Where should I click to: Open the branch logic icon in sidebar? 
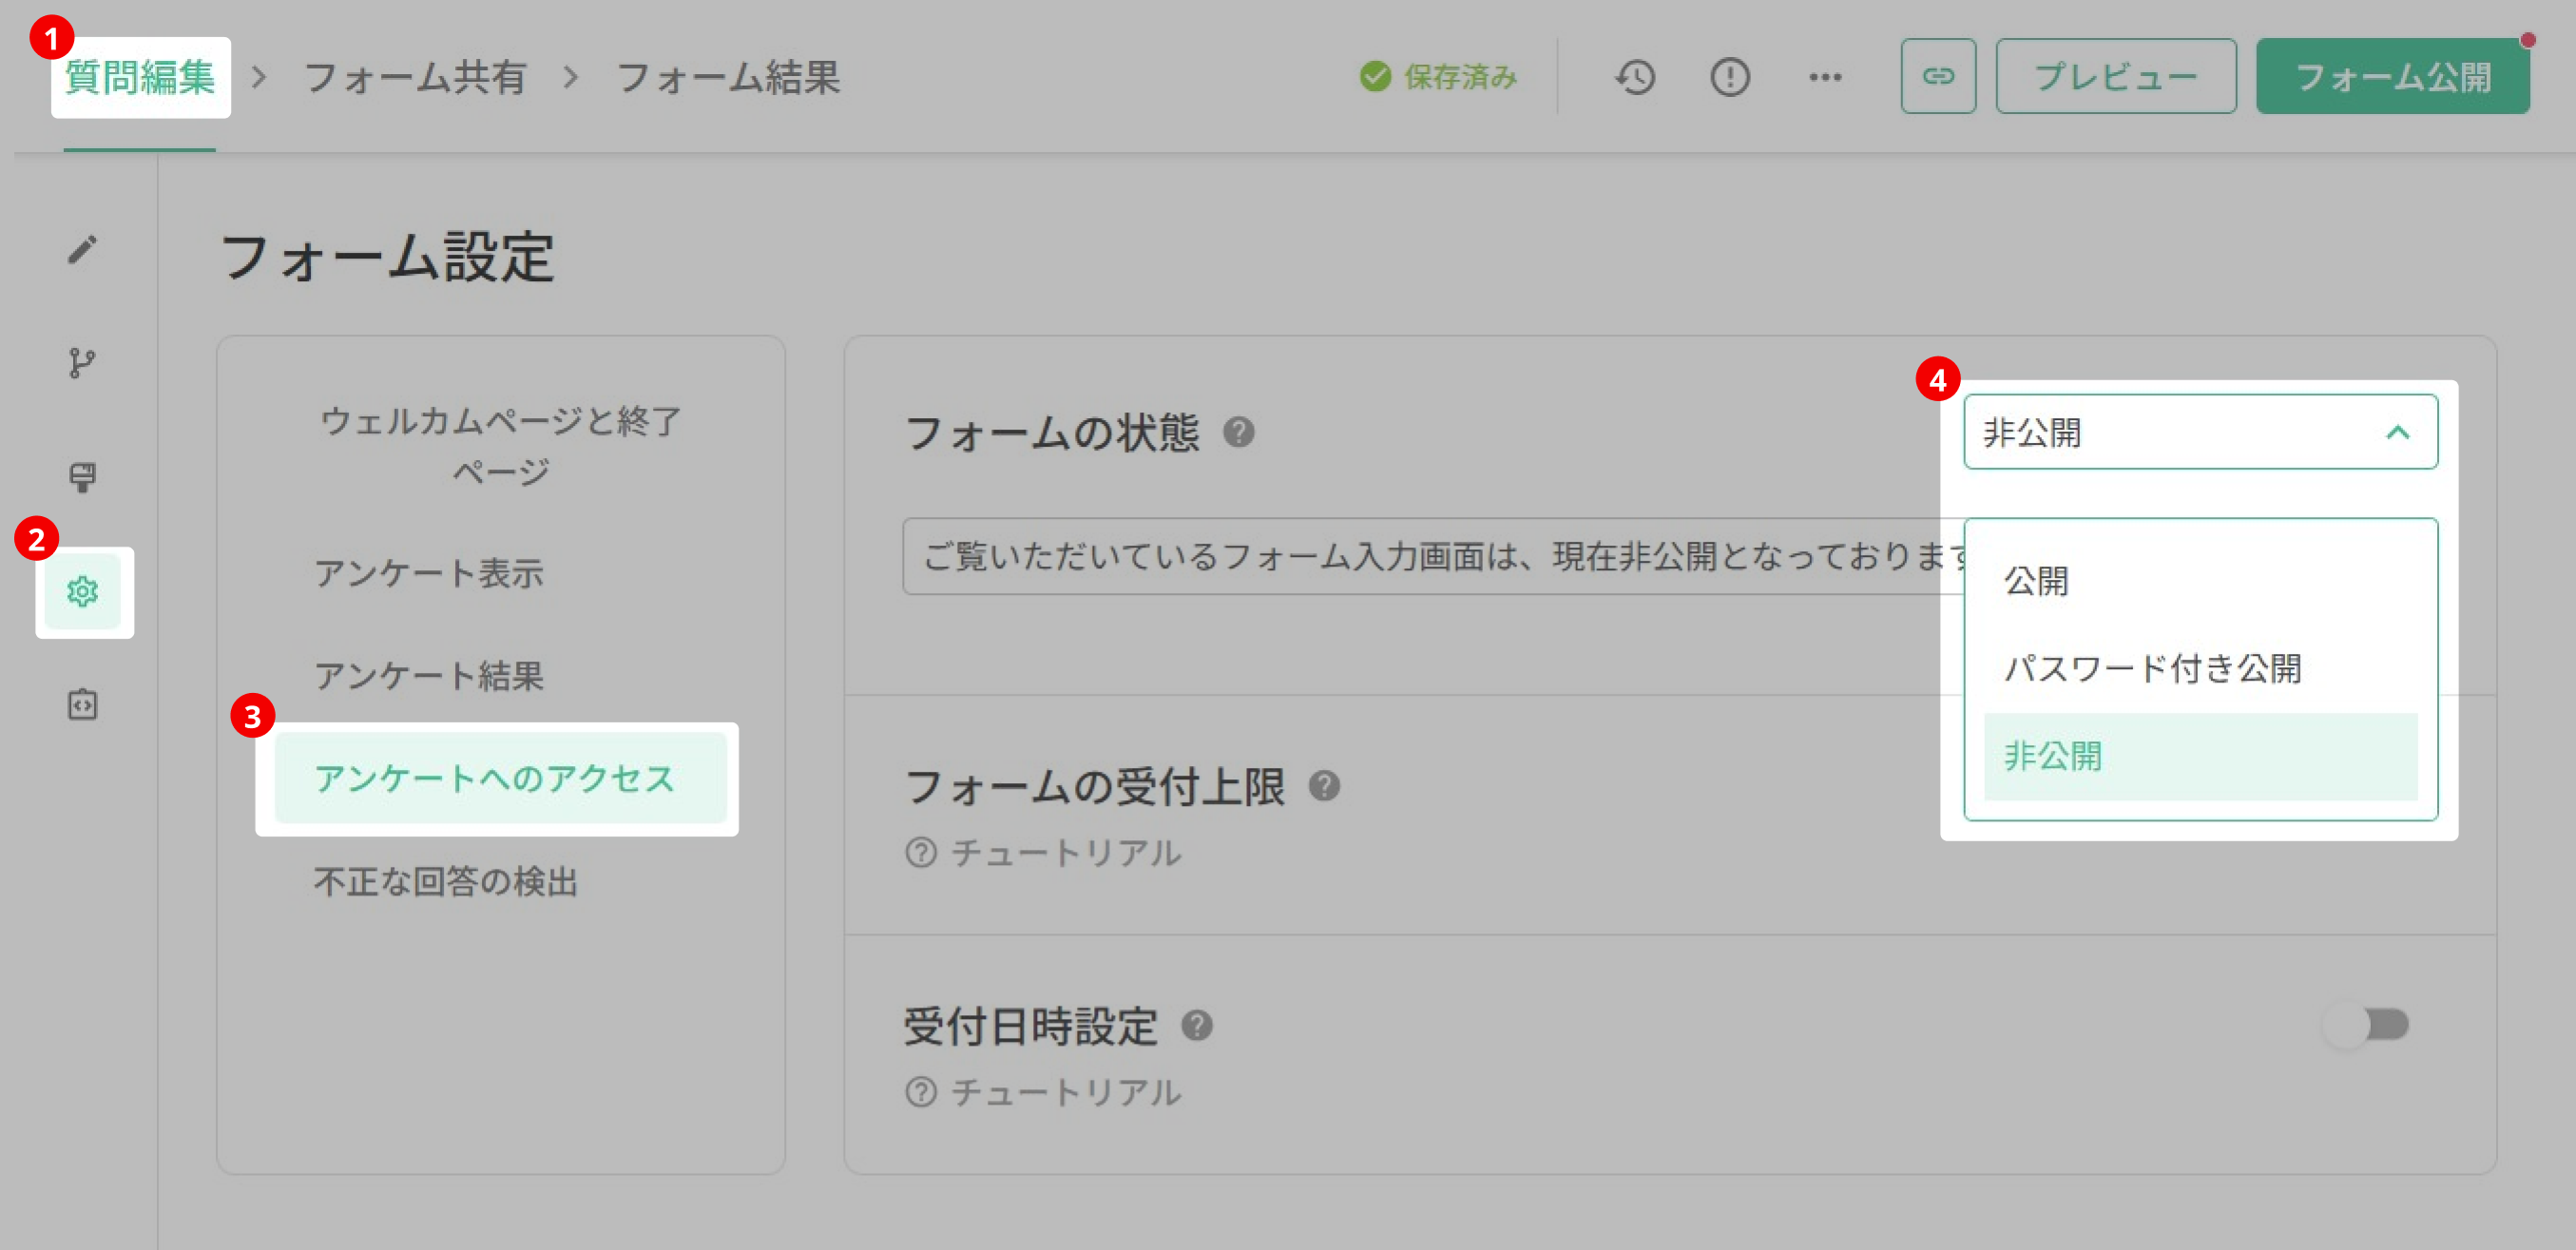tap(82, 363)
